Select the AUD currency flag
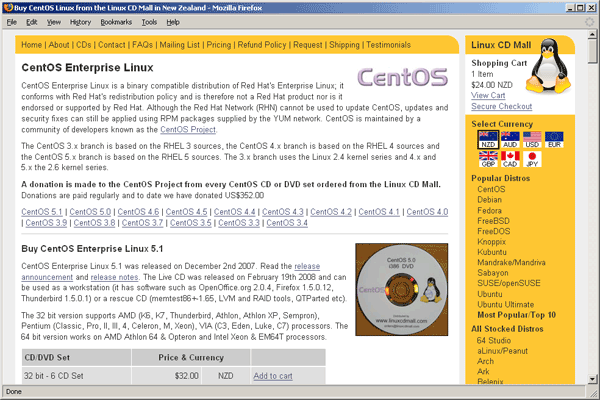Image resolution: width=600 pixels, height=400 pixels. (510, 139)
